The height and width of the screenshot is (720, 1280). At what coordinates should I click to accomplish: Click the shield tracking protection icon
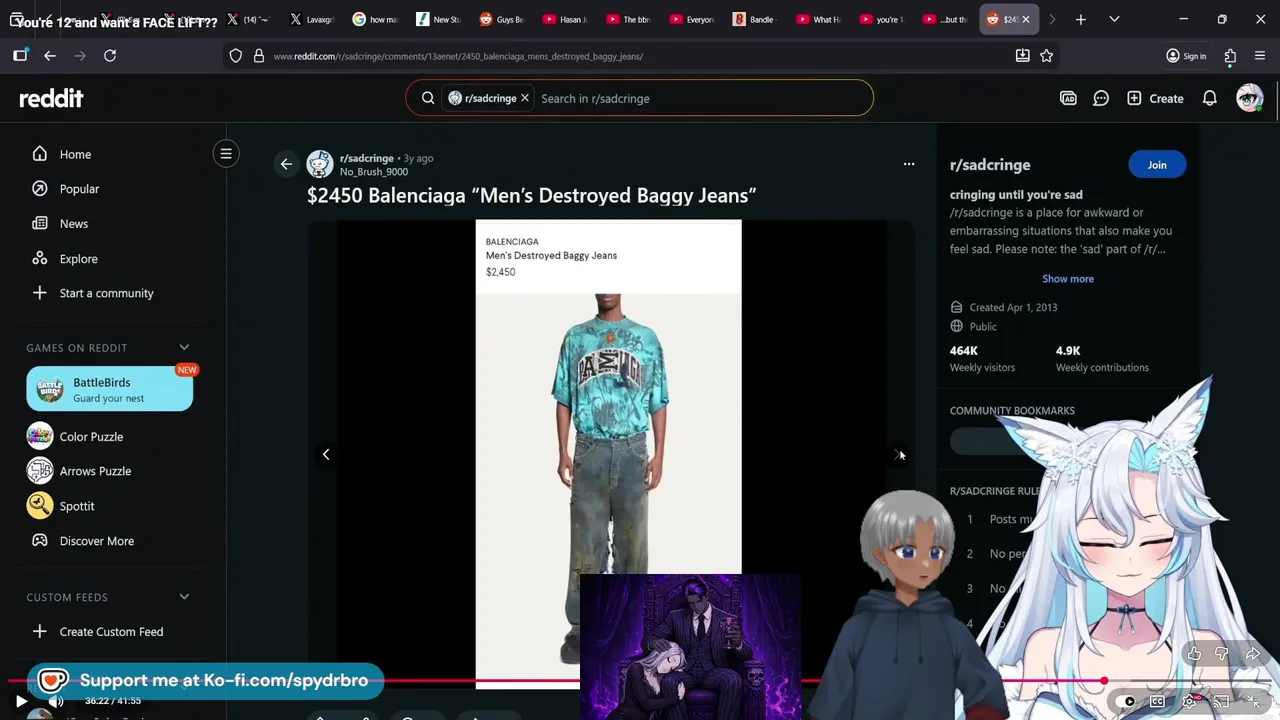click(236, 56)
